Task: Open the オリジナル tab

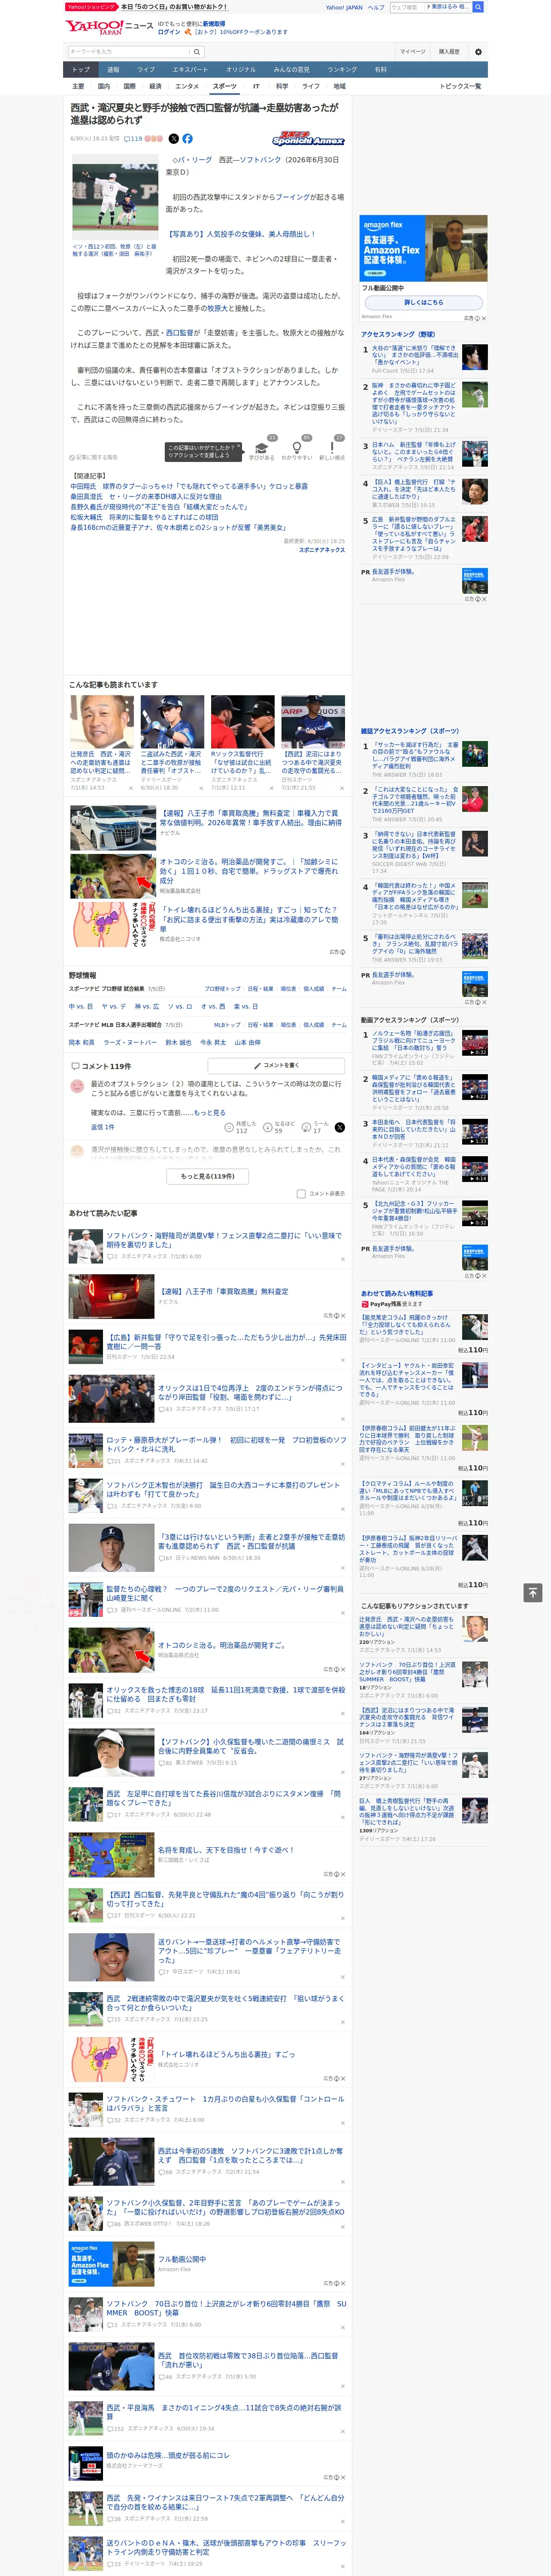Action: click(x=241, y=70)
